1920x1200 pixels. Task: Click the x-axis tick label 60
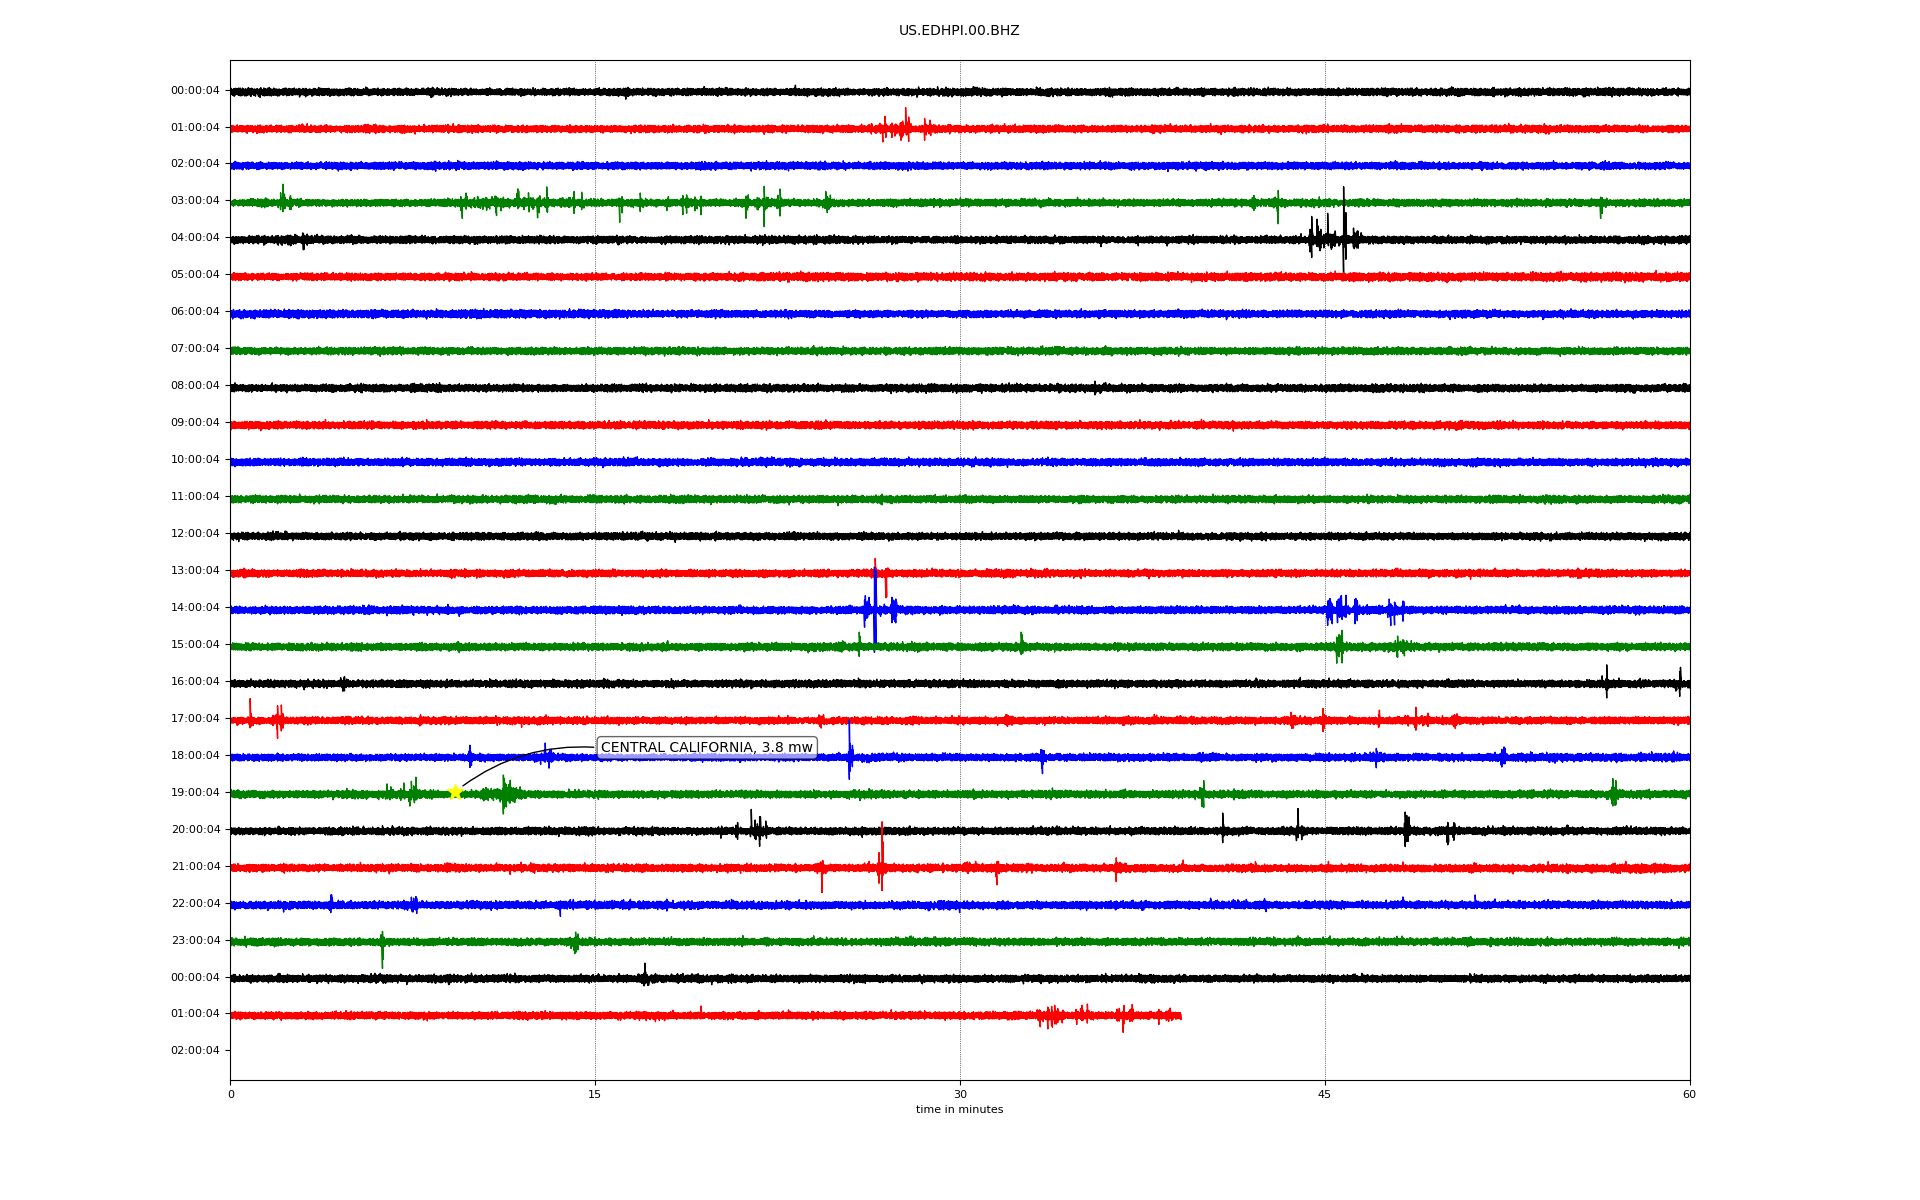pyautogui.click(x=1689, y=1095)
